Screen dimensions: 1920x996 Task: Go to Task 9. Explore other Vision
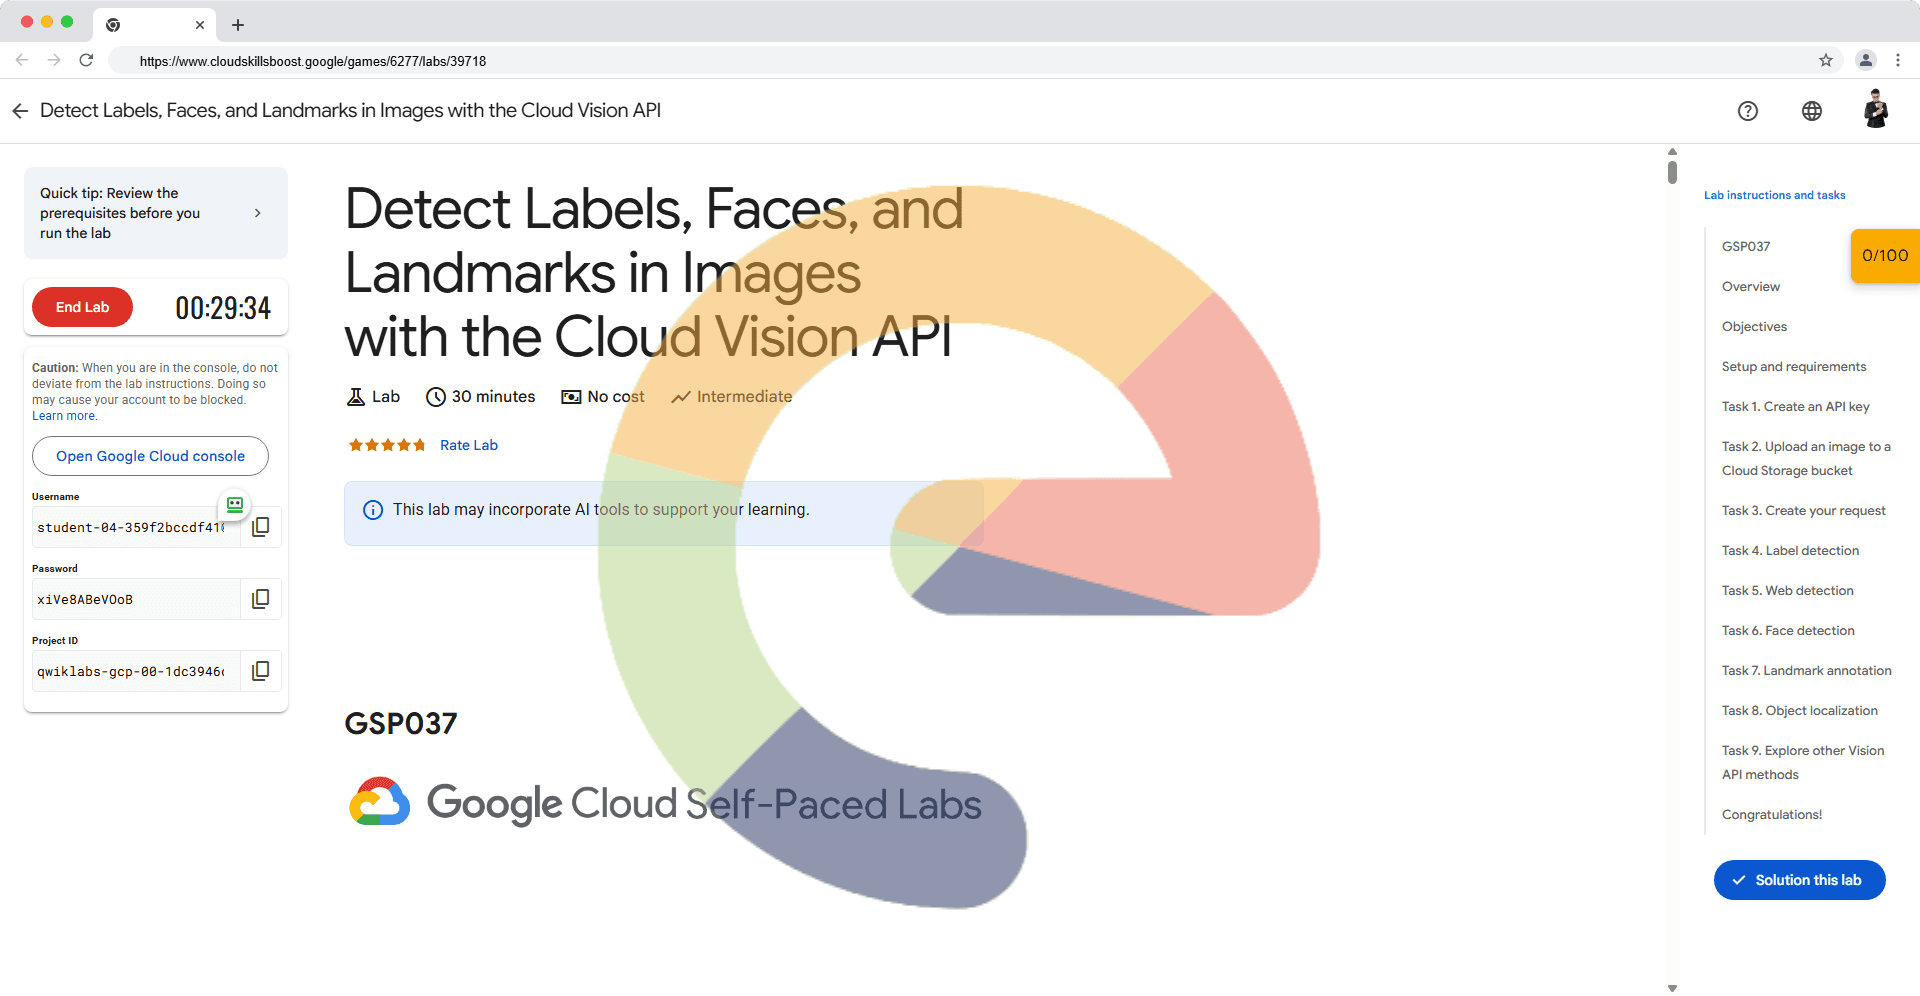[1803, 762]
